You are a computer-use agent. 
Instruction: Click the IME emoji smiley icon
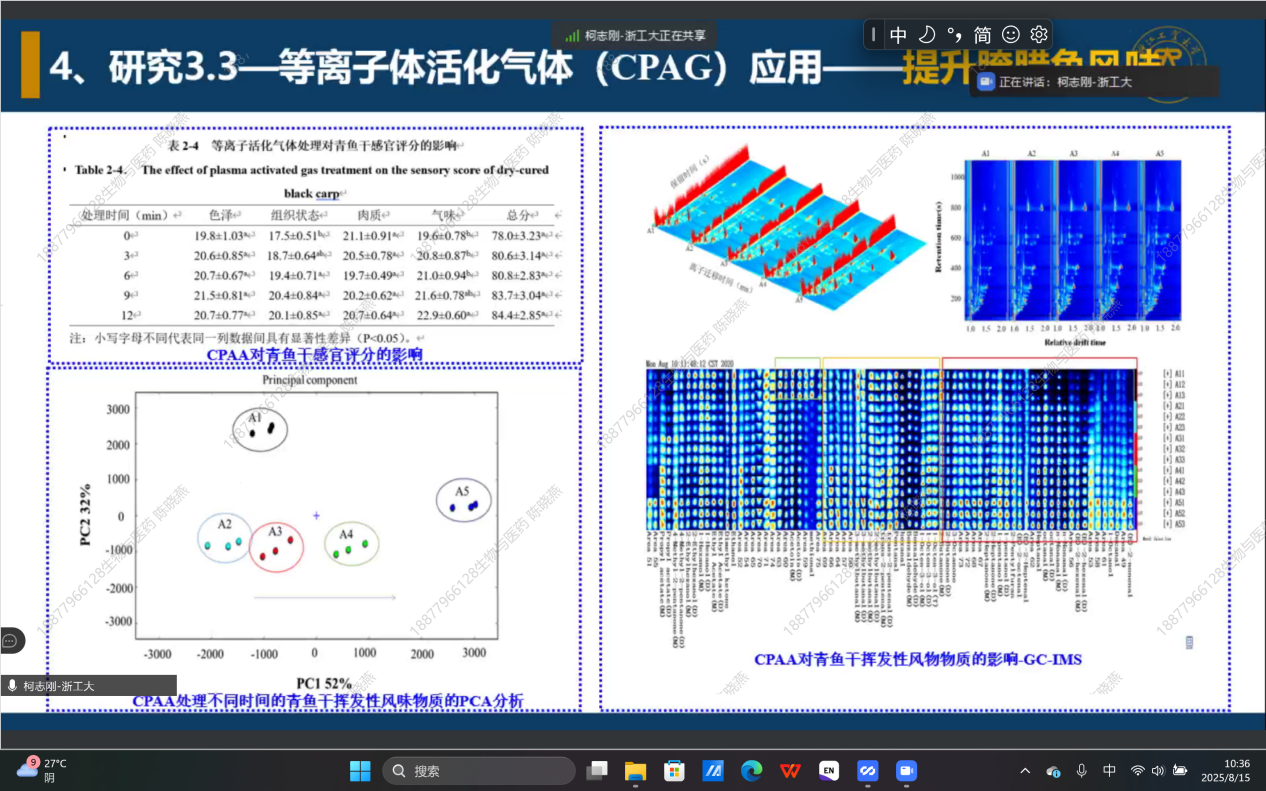(1011, 34)
